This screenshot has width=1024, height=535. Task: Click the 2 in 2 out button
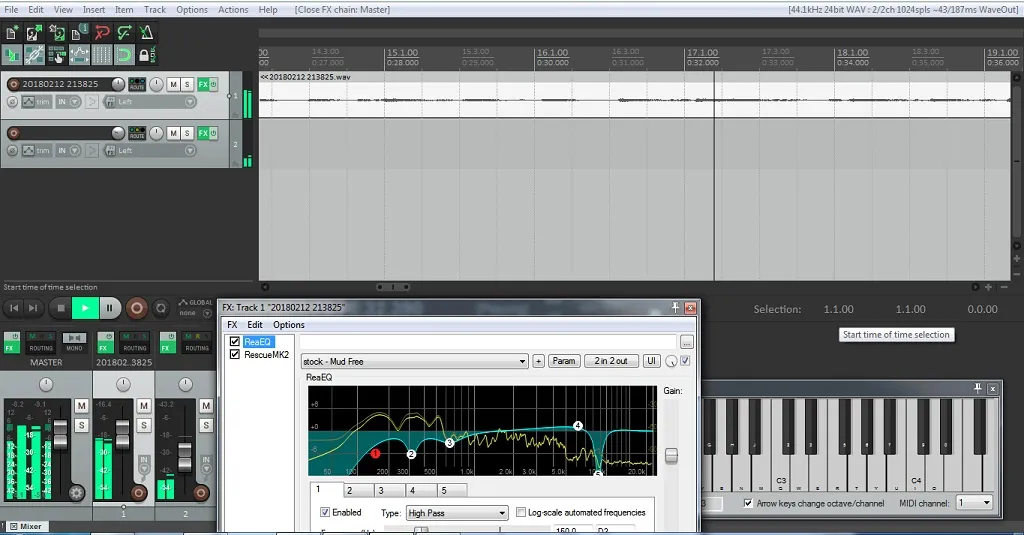click(x=611, y=361)
